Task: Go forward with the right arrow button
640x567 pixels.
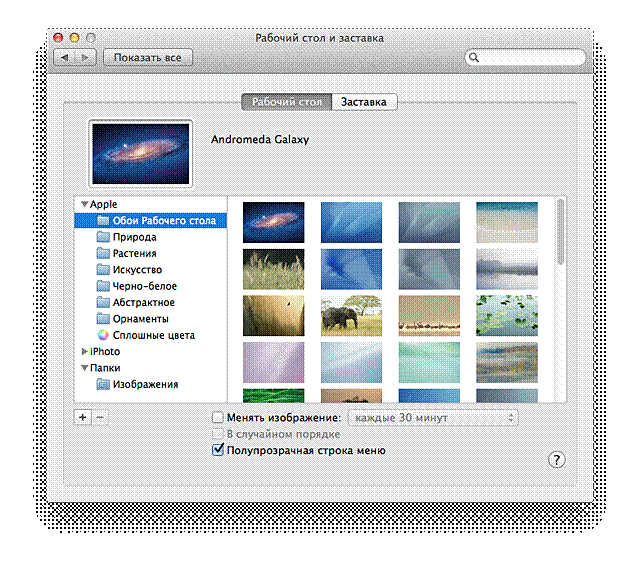Action: pyautogui.click(x=85, y=58)
